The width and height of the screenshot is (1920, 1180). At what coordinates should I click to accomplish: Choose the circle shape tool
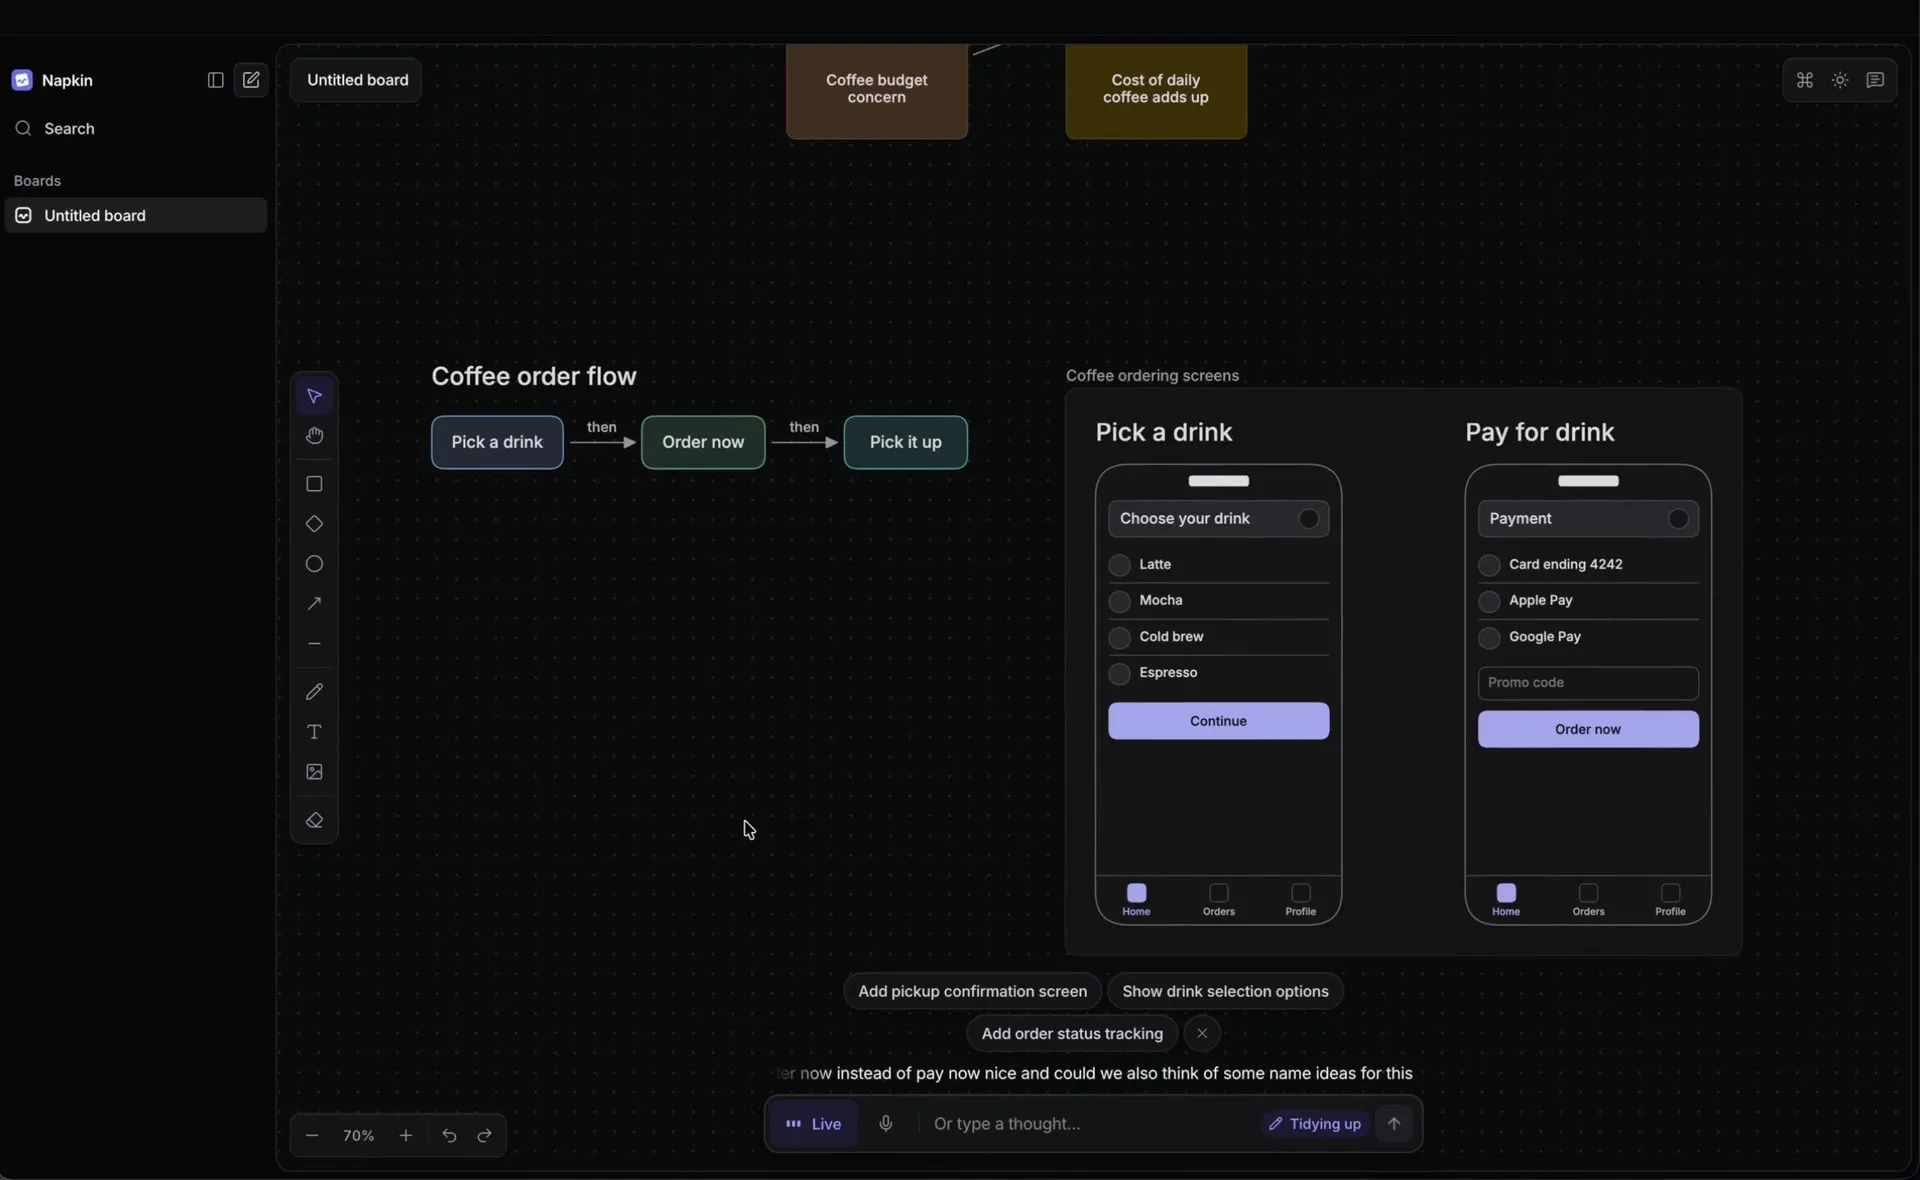coord(314,564)
